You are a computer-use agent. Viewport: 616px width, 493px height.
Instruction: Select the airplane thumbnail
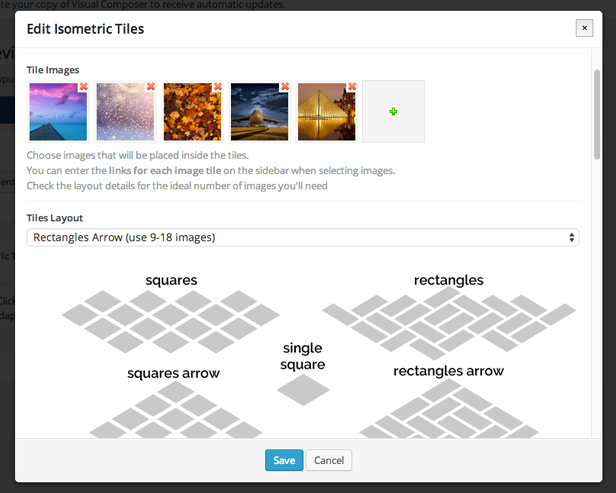tap(259, 112)
